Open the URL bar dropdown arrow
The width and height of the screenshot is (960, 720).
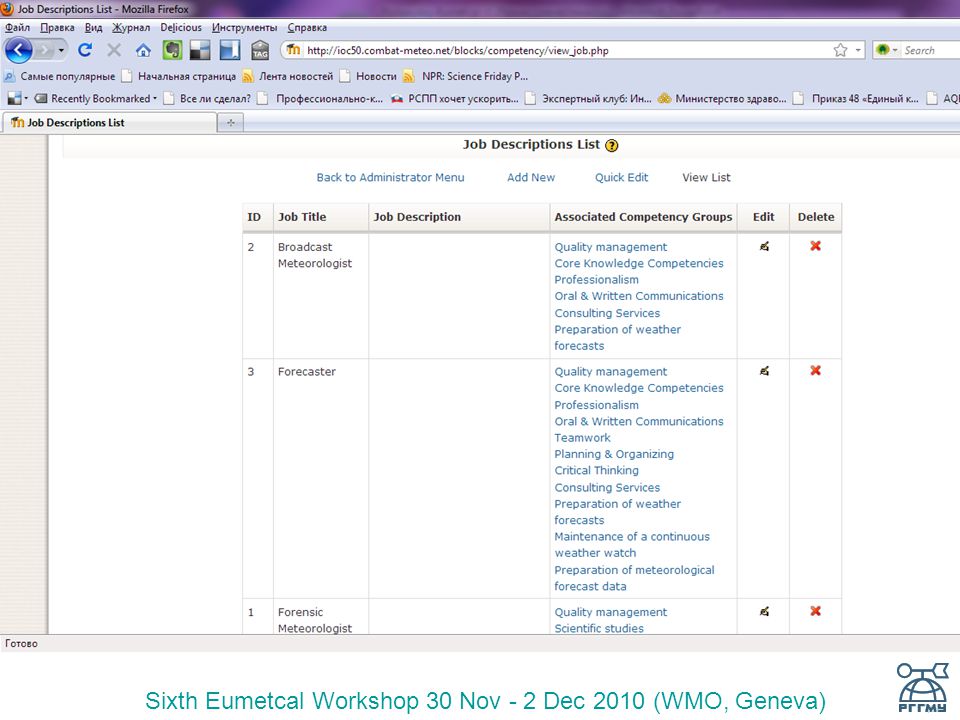858,50
